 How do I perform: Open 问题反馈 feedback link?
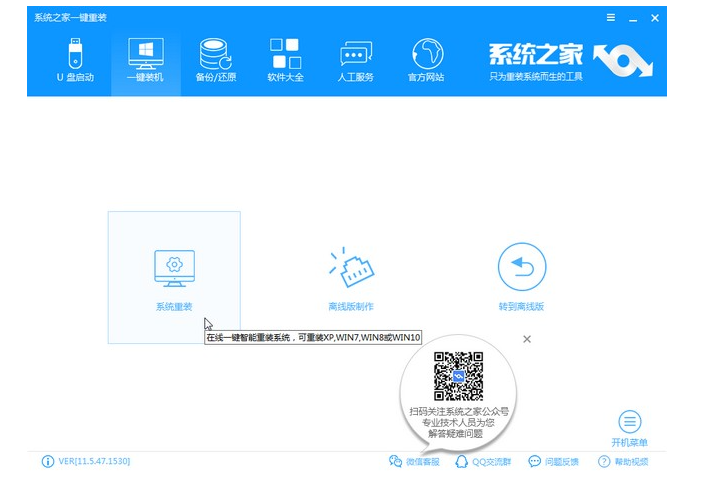(554, 461)
